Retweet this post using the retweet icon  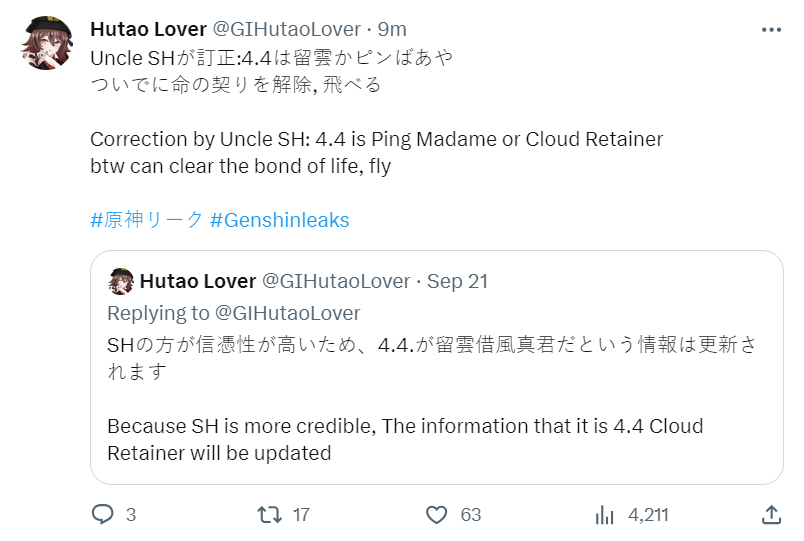pos(269,514)
